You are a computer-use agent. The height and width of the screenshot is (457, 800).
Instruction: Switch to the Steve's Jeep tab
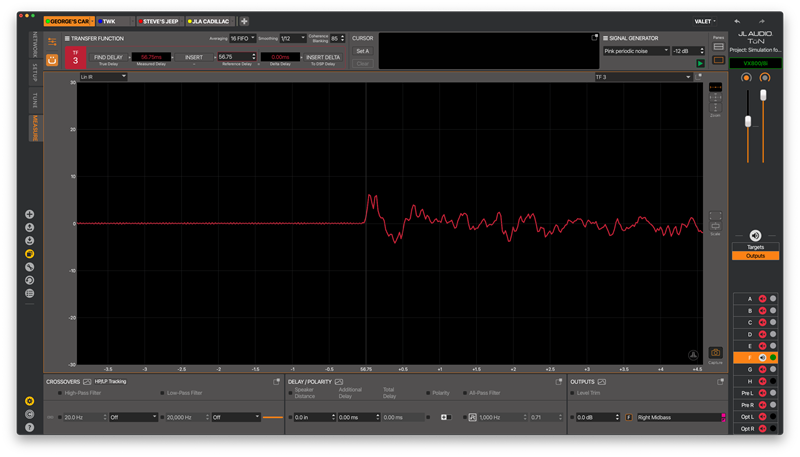coord(160,21)
